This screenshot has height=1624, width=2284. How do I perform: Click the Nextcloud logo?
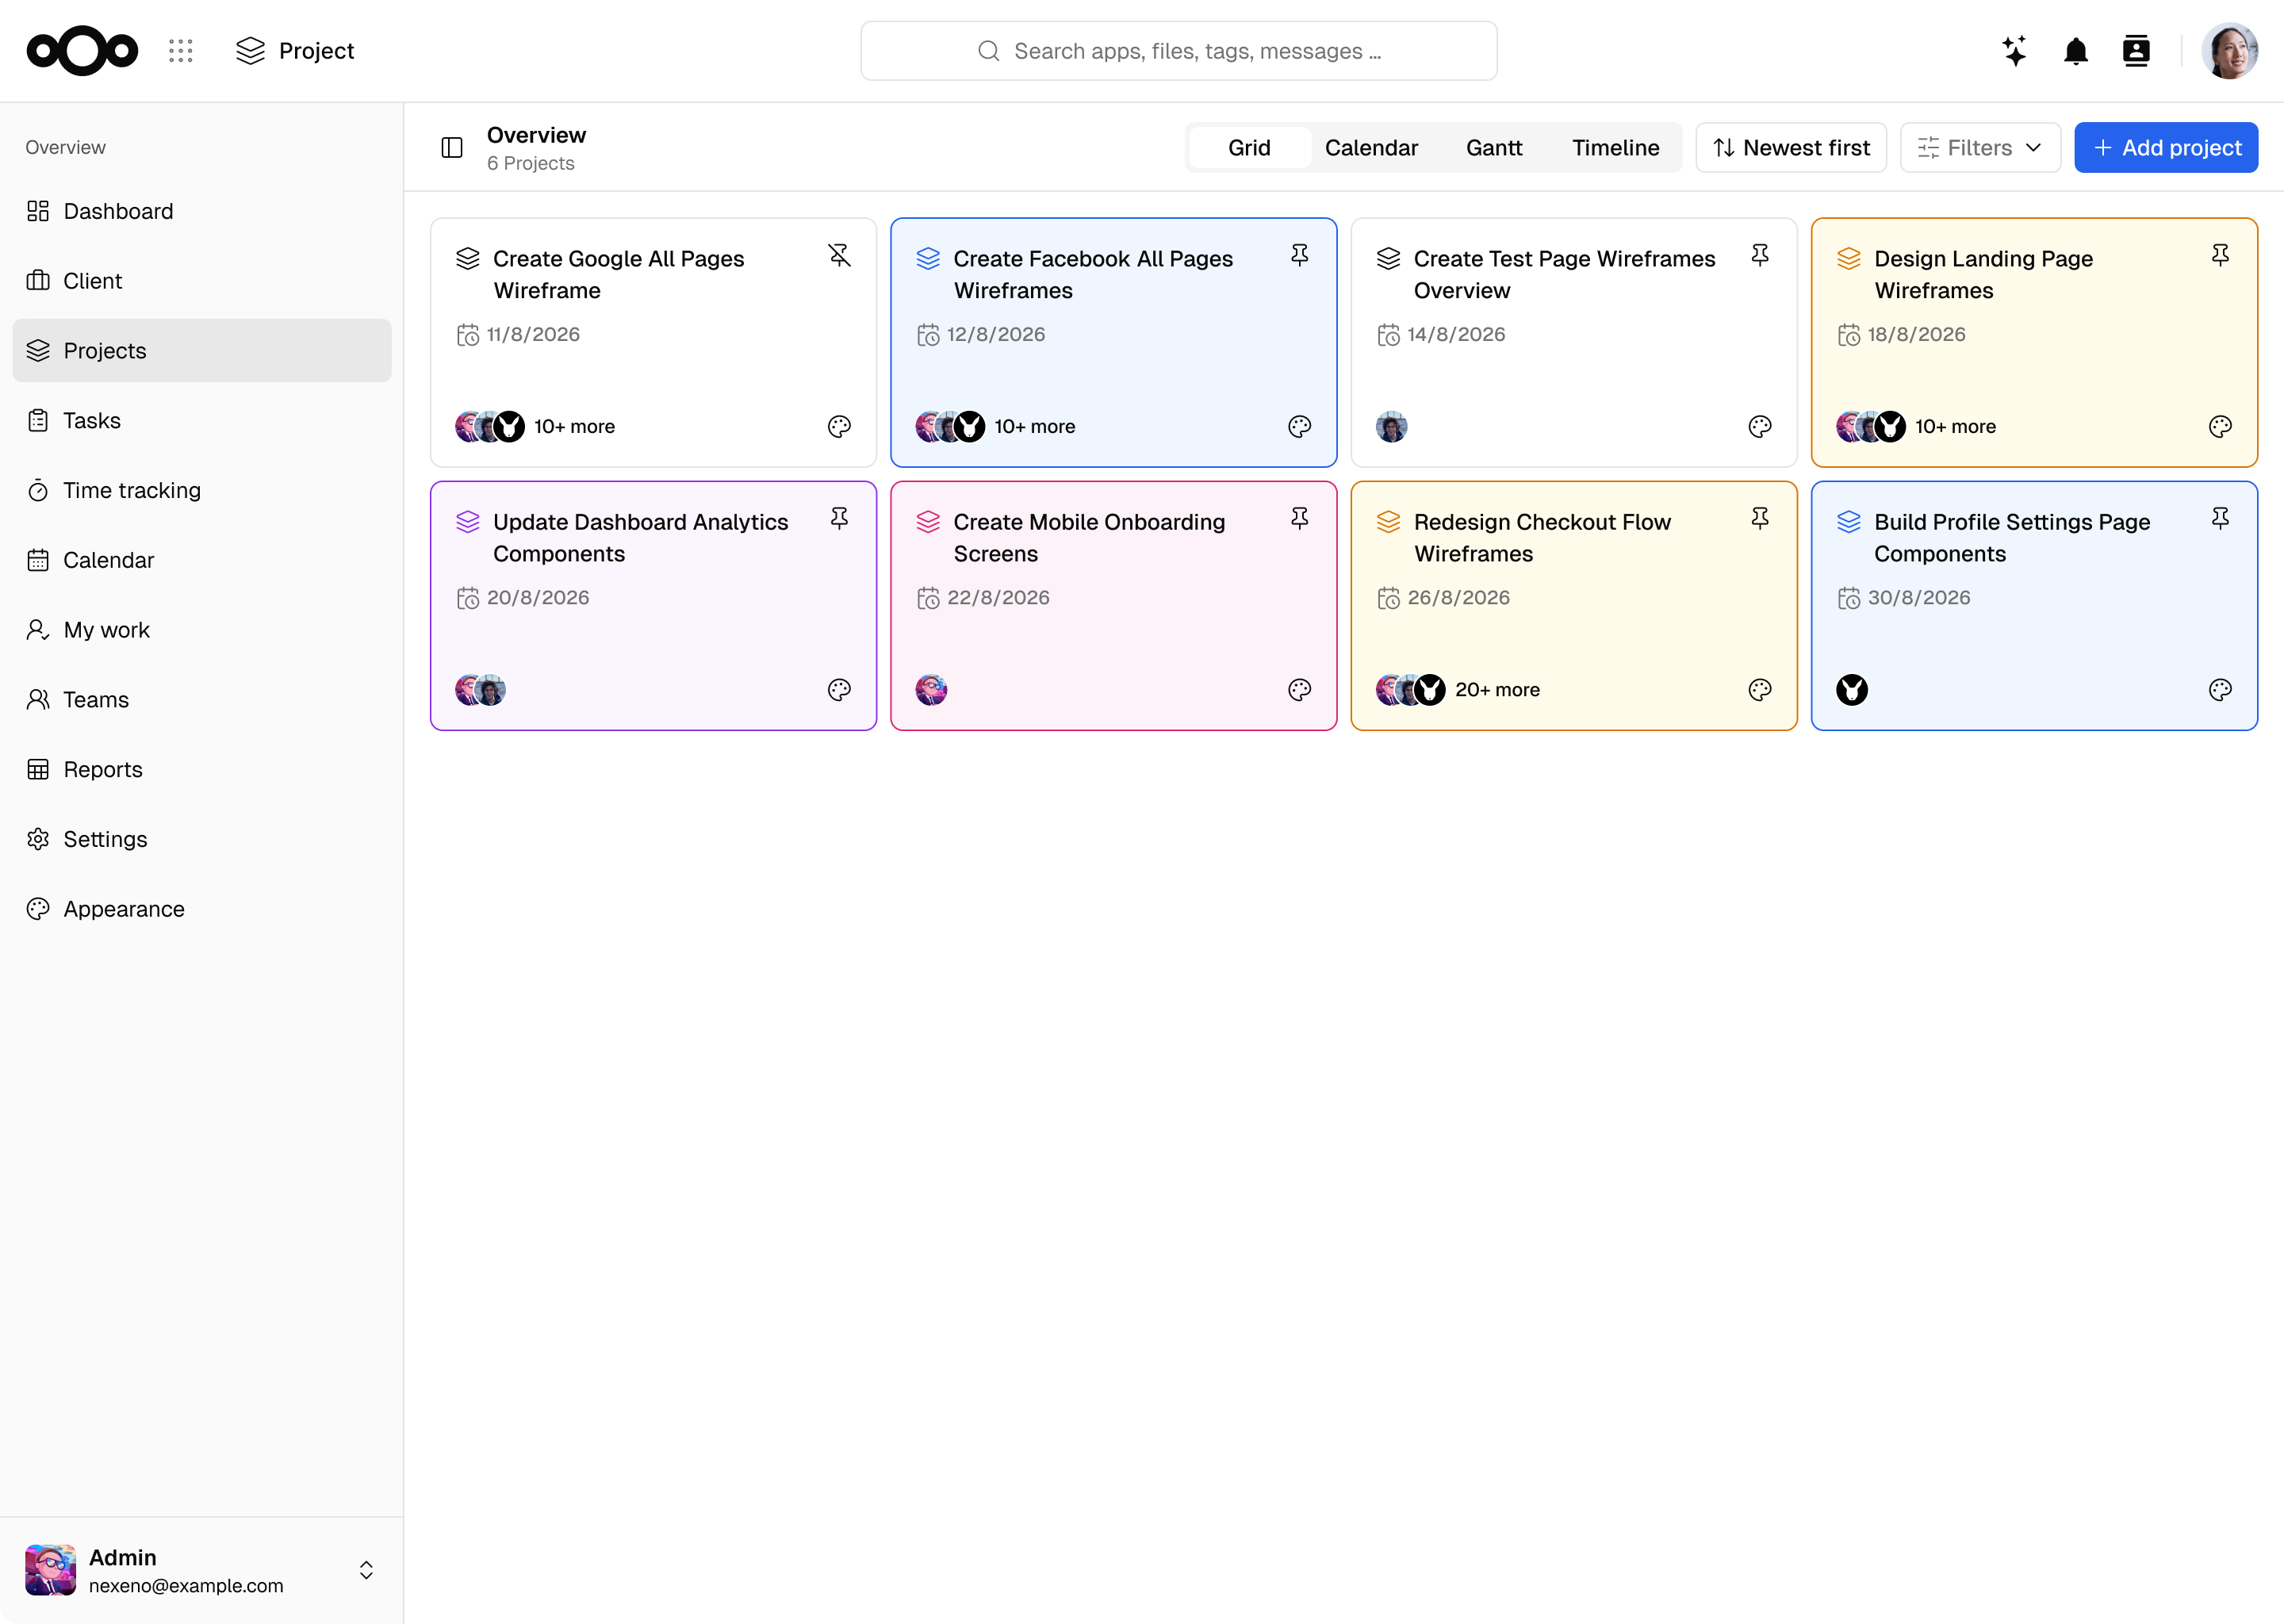pos(82,51)
